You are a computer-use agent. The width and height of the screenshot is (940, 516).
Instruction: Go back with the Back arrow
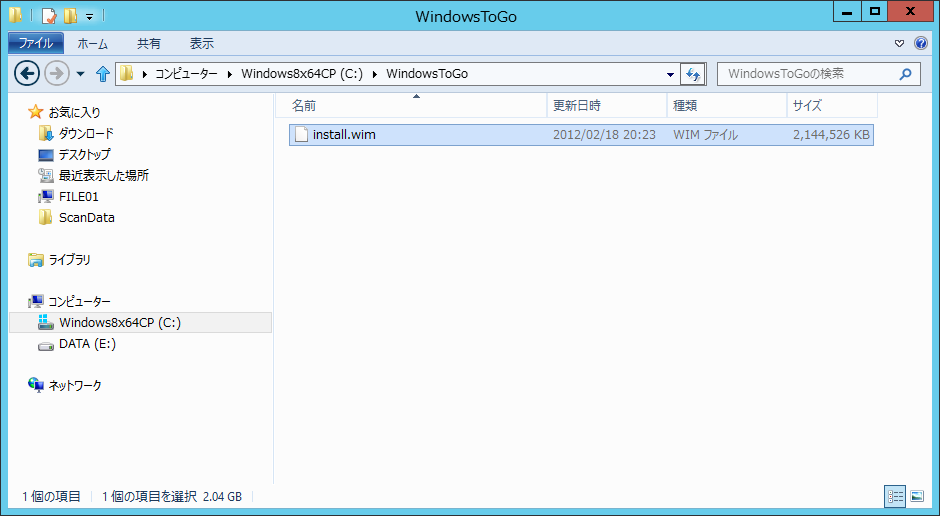click(27, 74)
